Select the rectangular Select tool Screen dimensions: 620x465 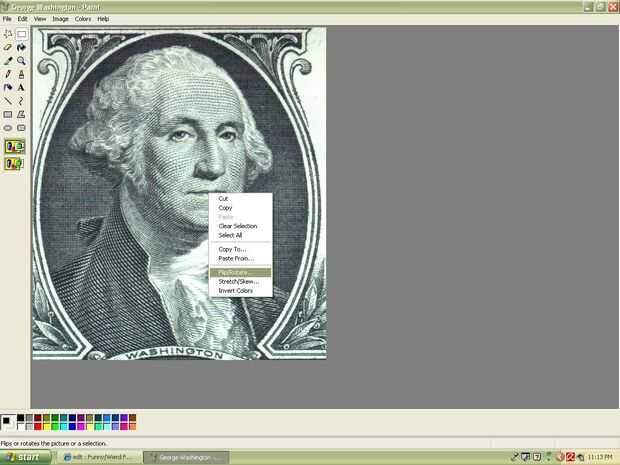pyautogui.click(x=21, y=34)
